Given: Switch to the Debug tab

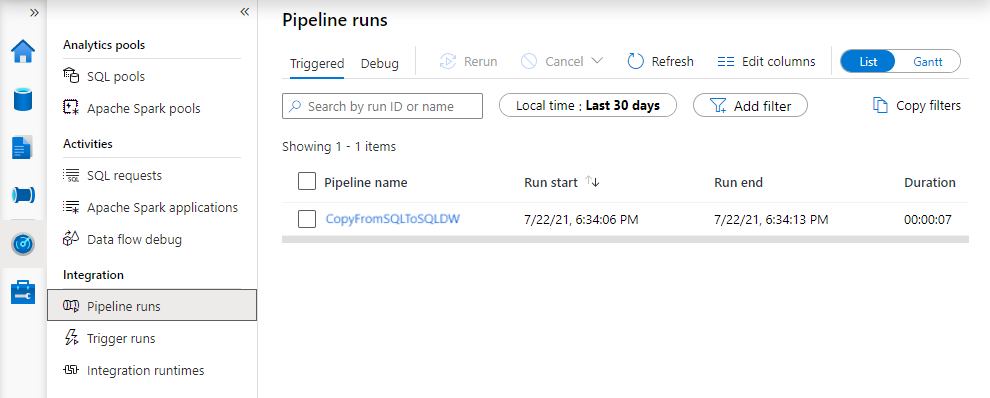Looking at the screenshot, I should tap(379, 63).
